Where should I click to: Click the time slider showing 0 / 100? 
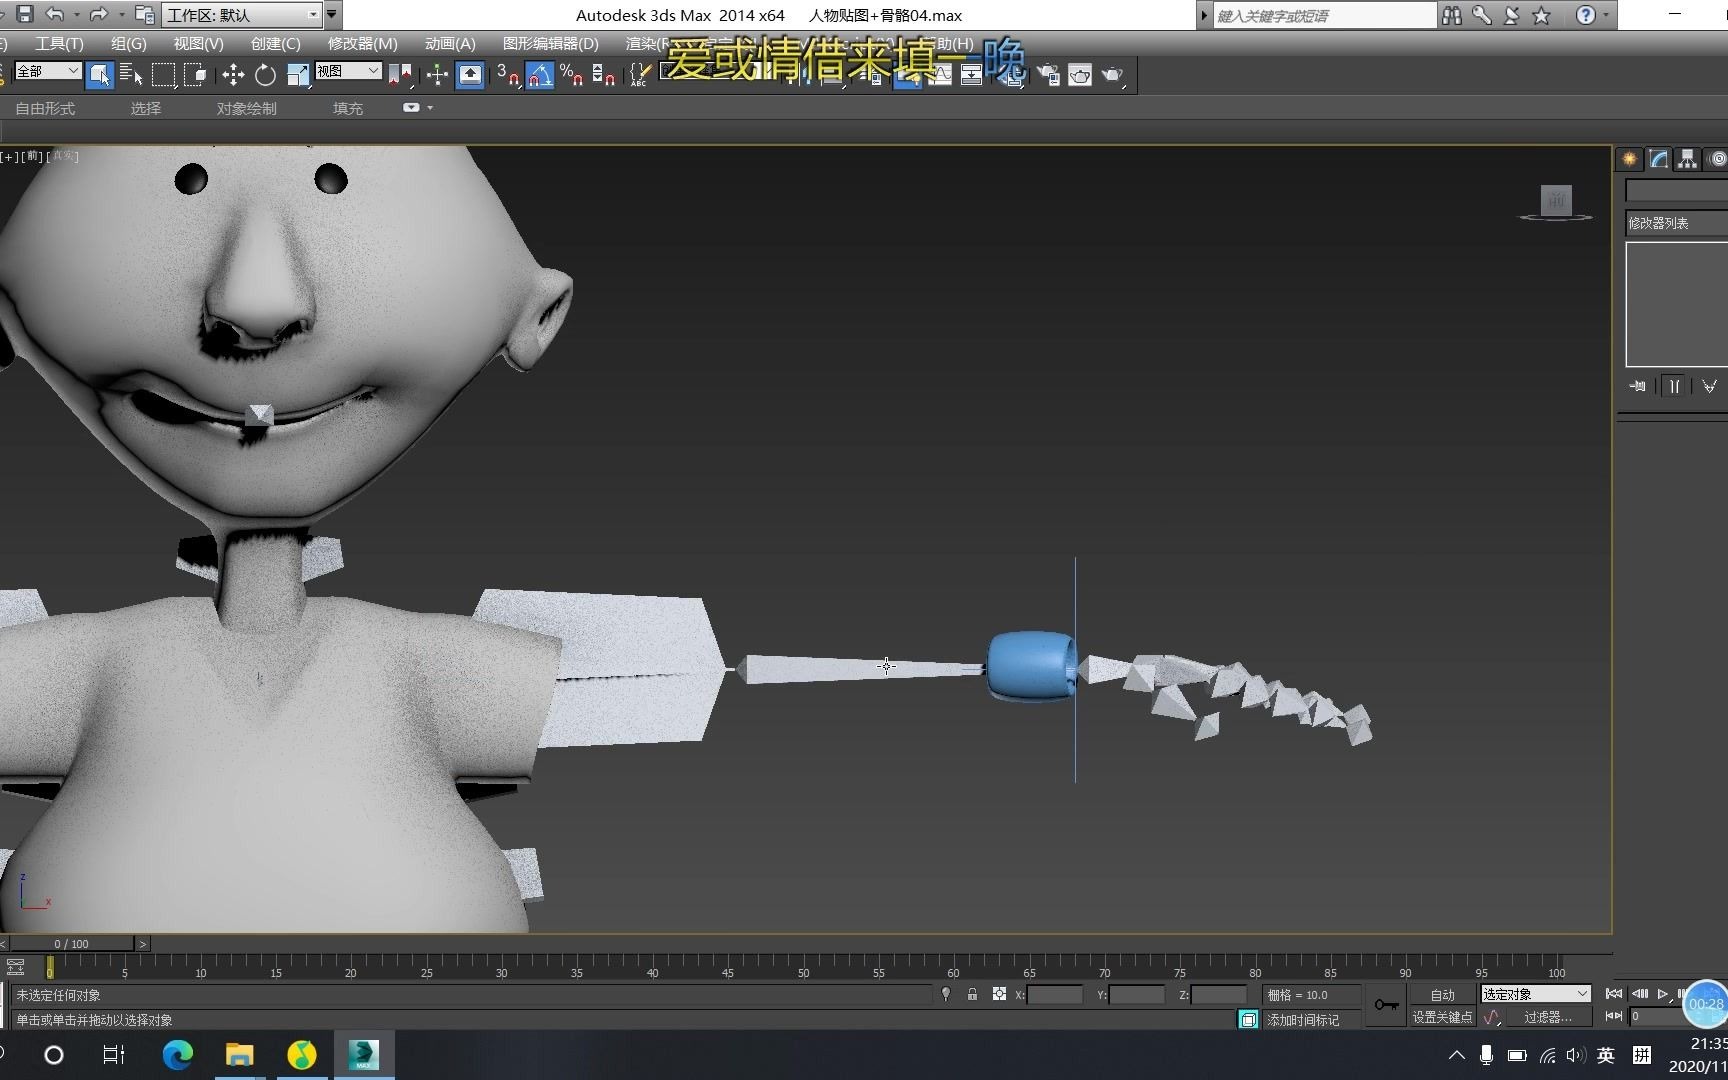(71, 943)
